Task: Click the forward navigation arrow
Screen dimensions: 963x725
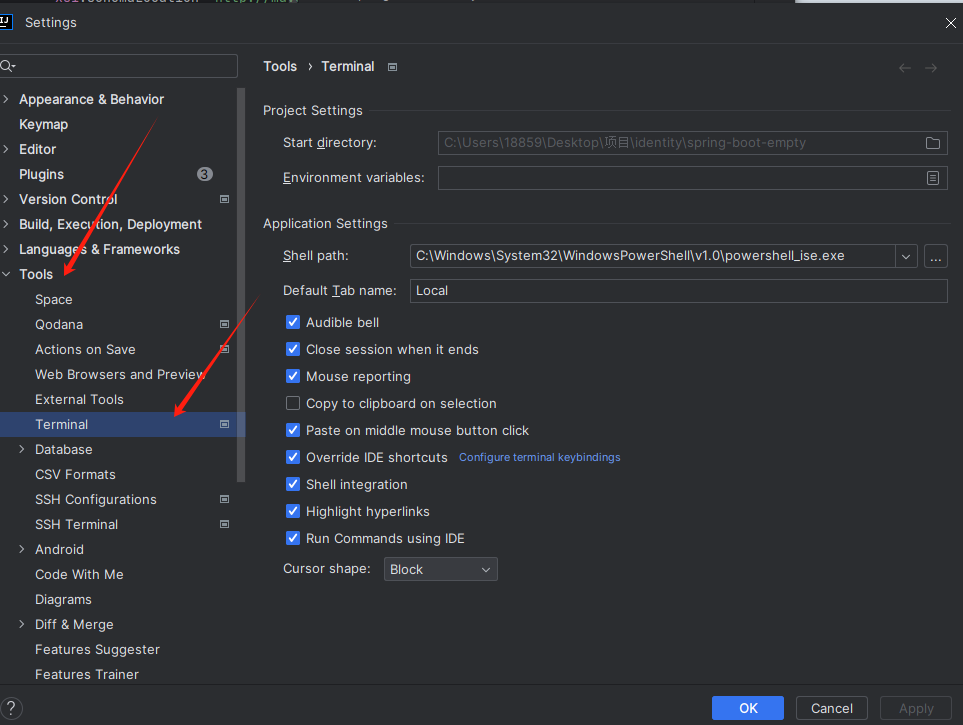Action: tap(931, 68)
